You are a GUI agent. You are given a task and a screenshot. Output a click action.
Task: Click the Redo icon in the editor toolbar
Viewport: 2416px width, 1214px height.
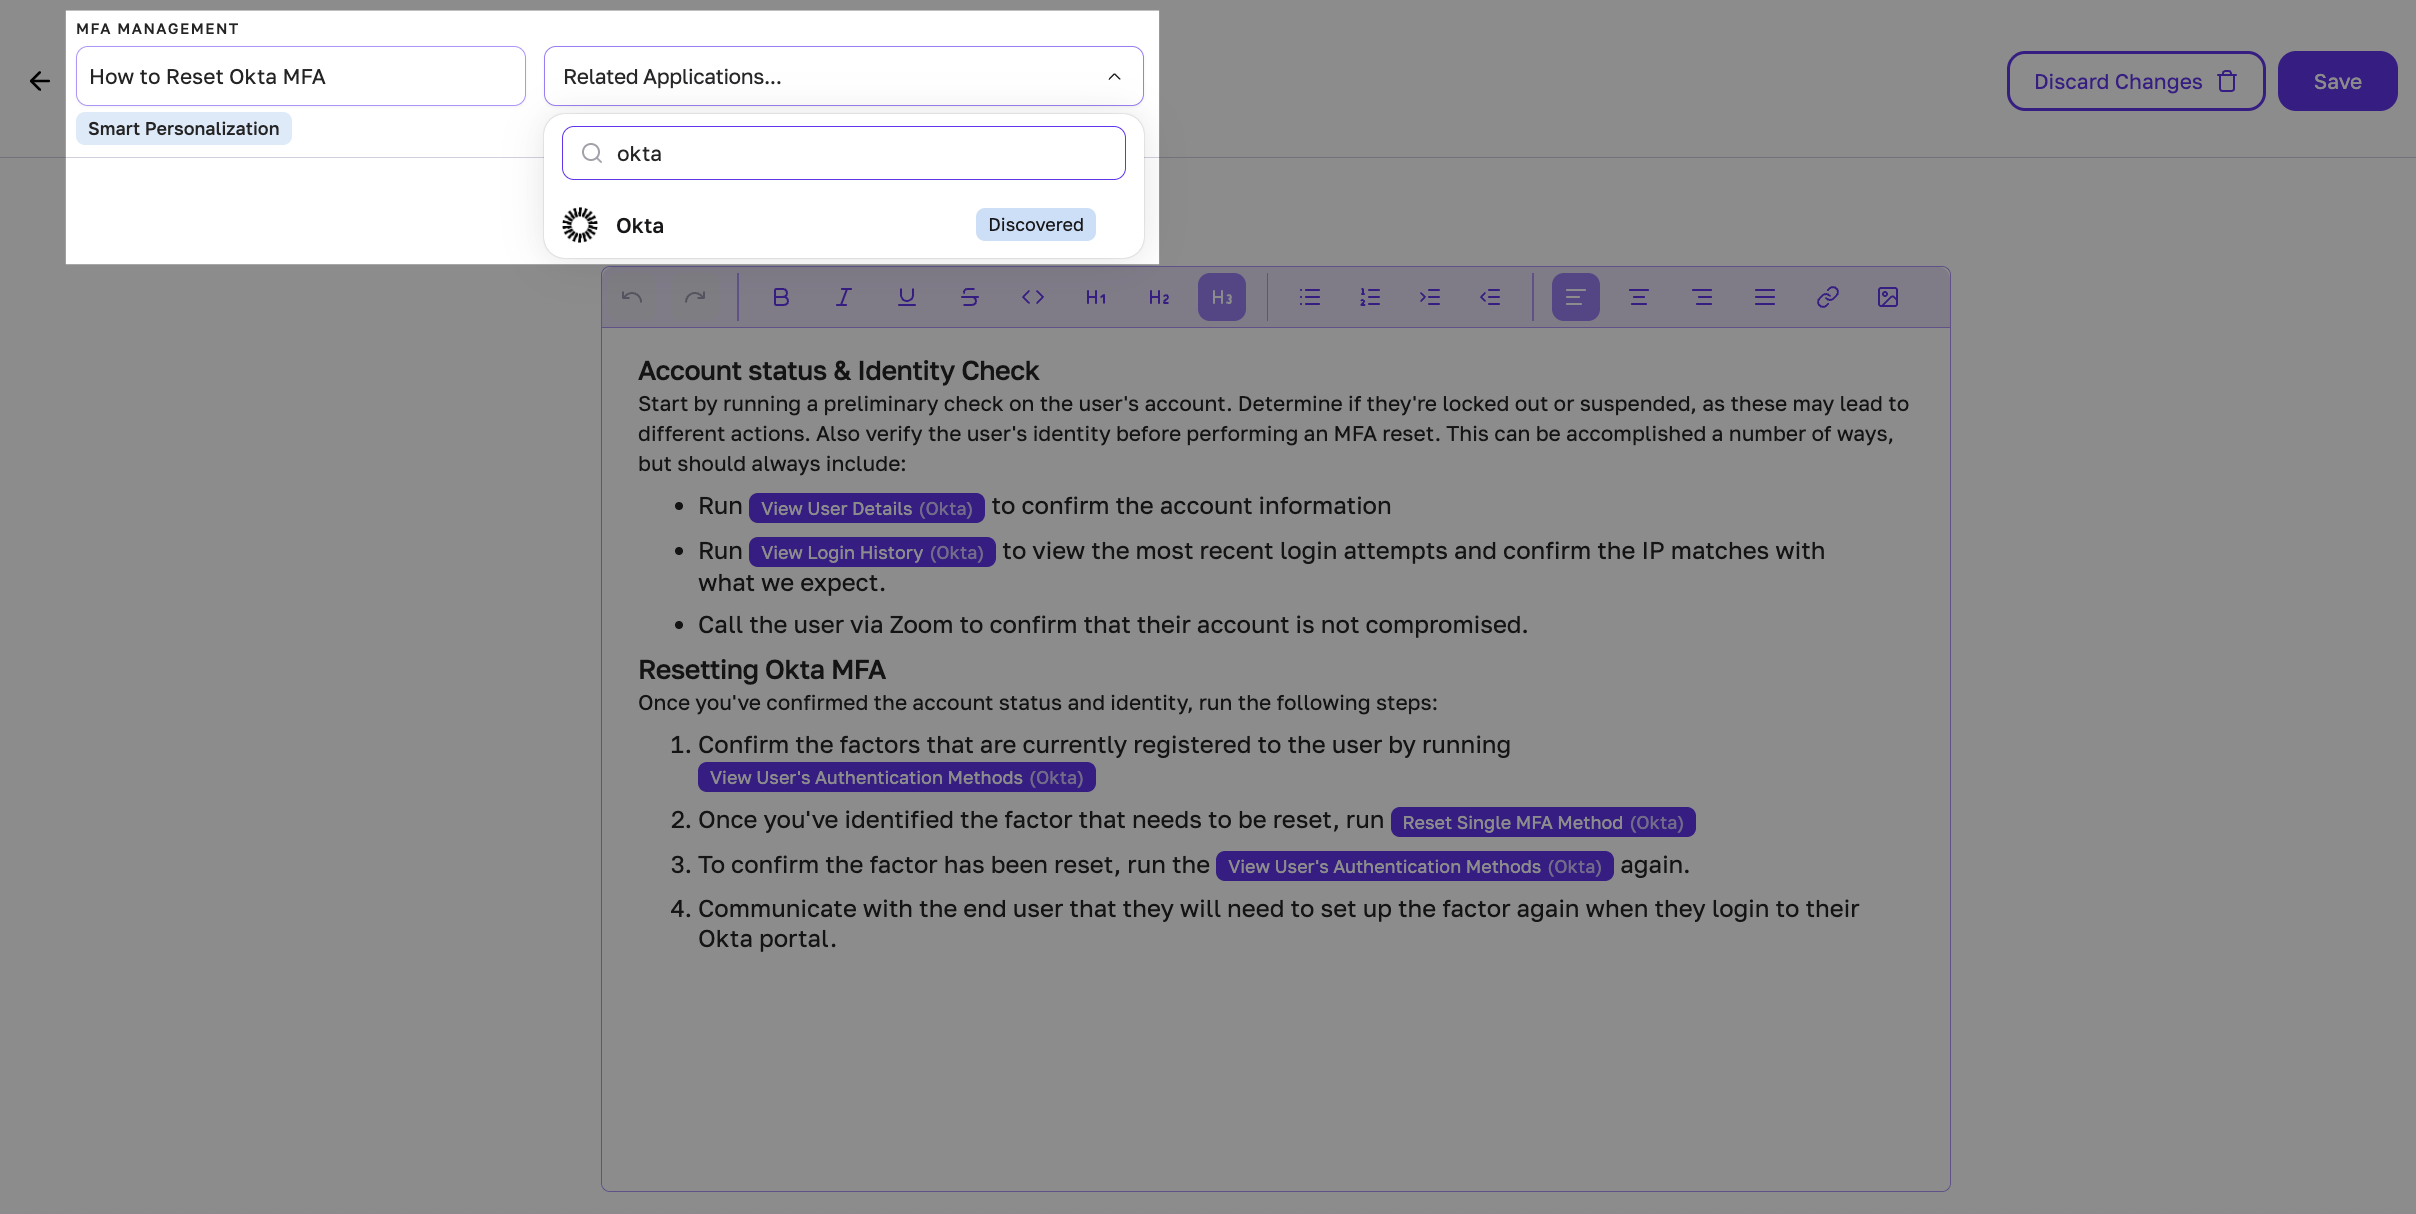[696, 296]
